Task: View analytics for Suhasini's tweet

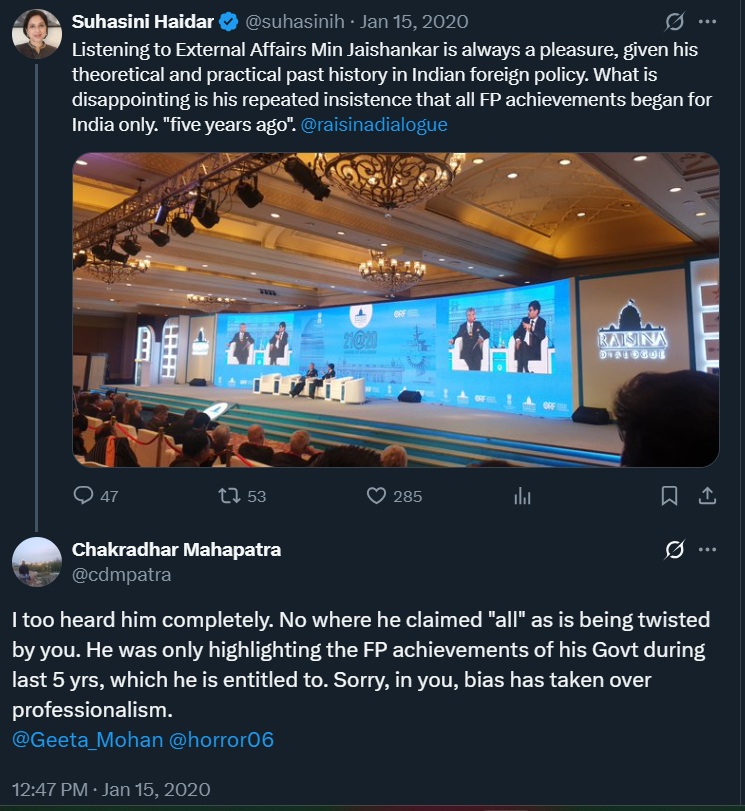Action: click(x=522, y=496)
